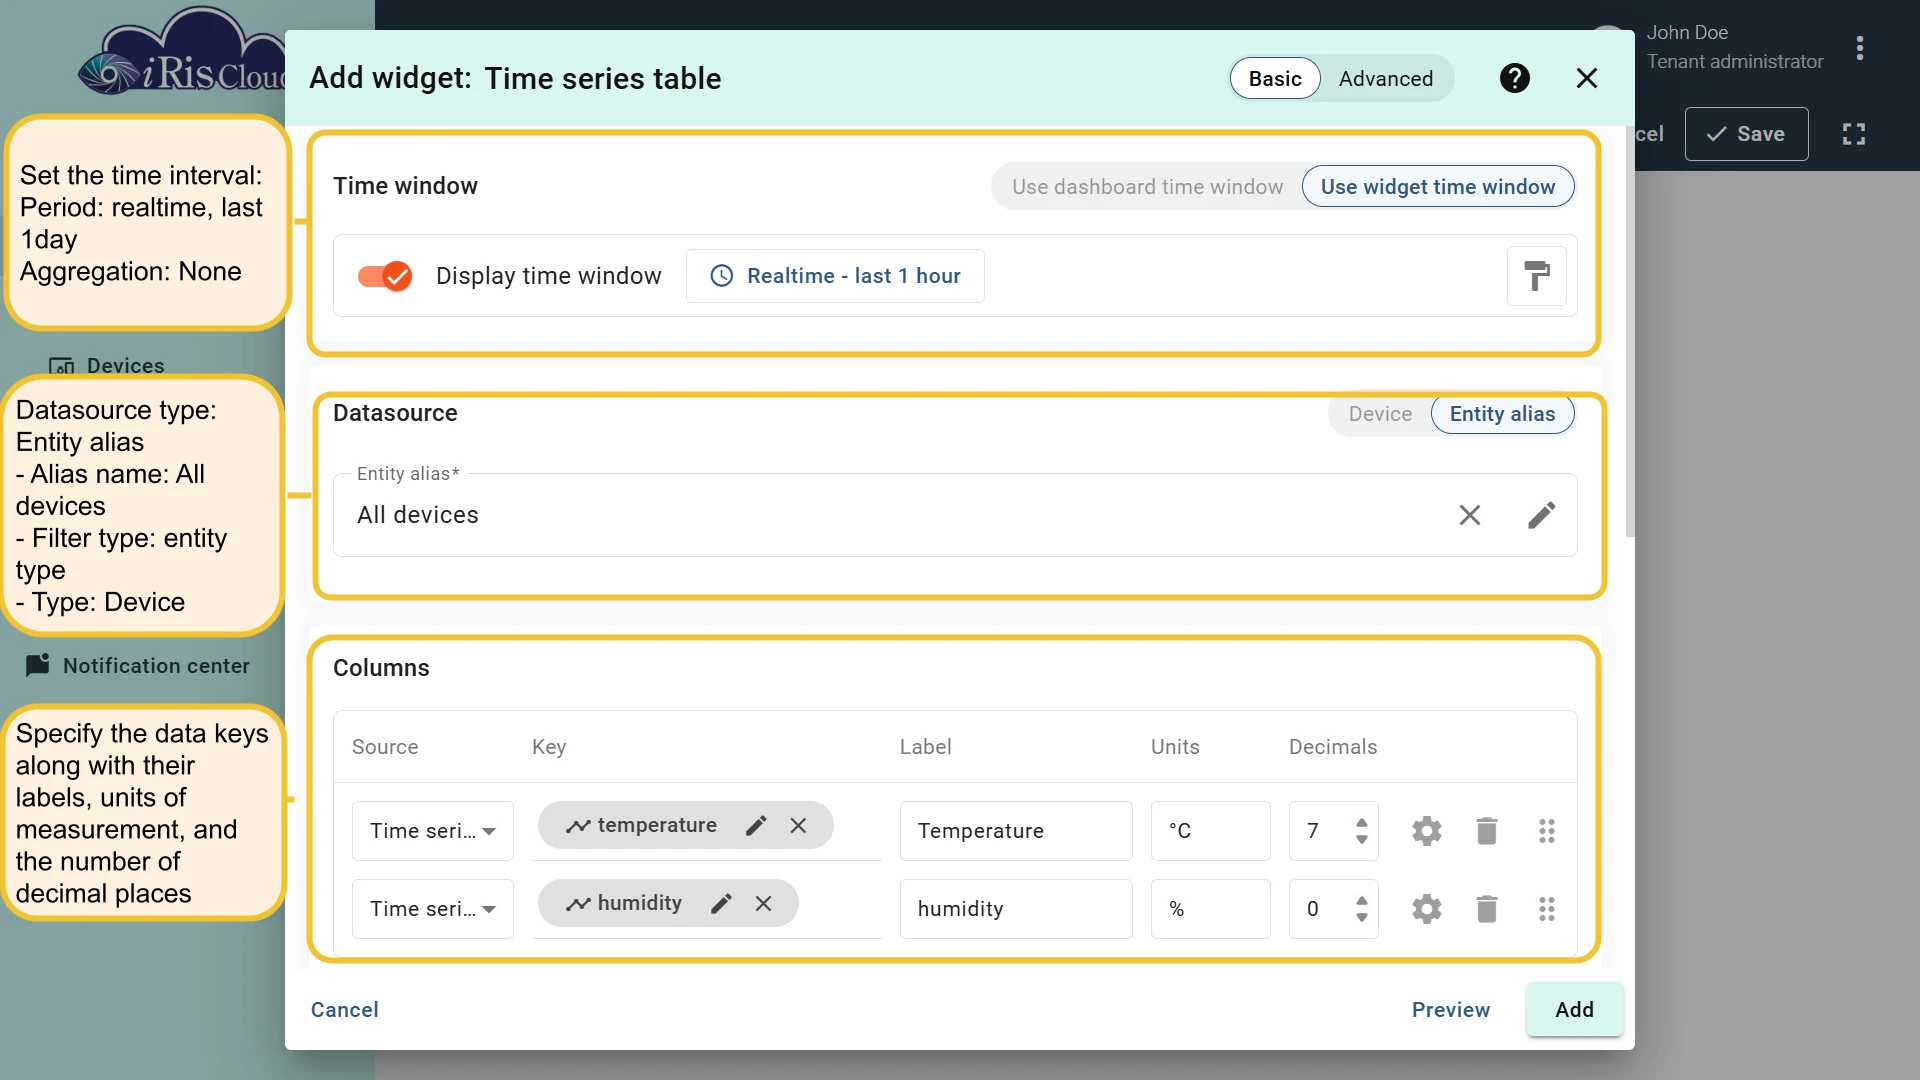Click the Temperature label input field
The height and width of the screenshot is (1080, 1920).
1016,831
